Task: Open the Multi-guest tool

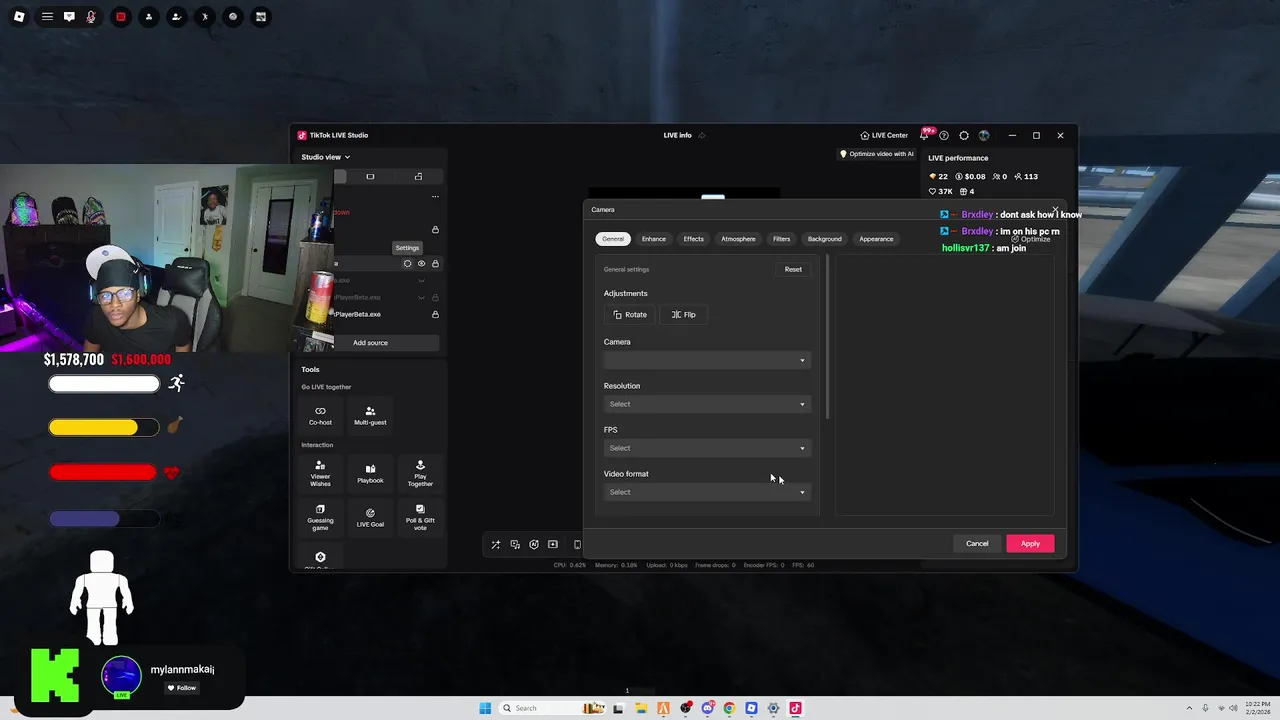Action: [370, 415]
